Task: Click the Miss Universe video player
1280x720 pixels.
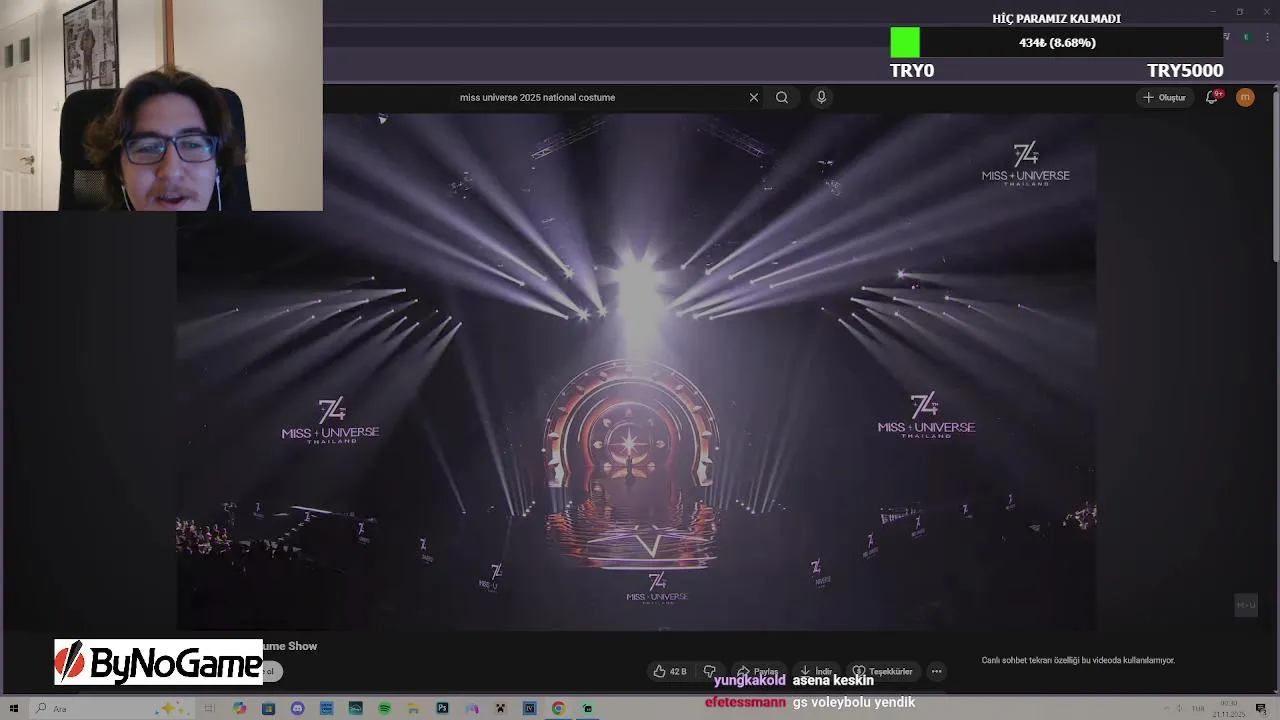Action: [636, 370]
